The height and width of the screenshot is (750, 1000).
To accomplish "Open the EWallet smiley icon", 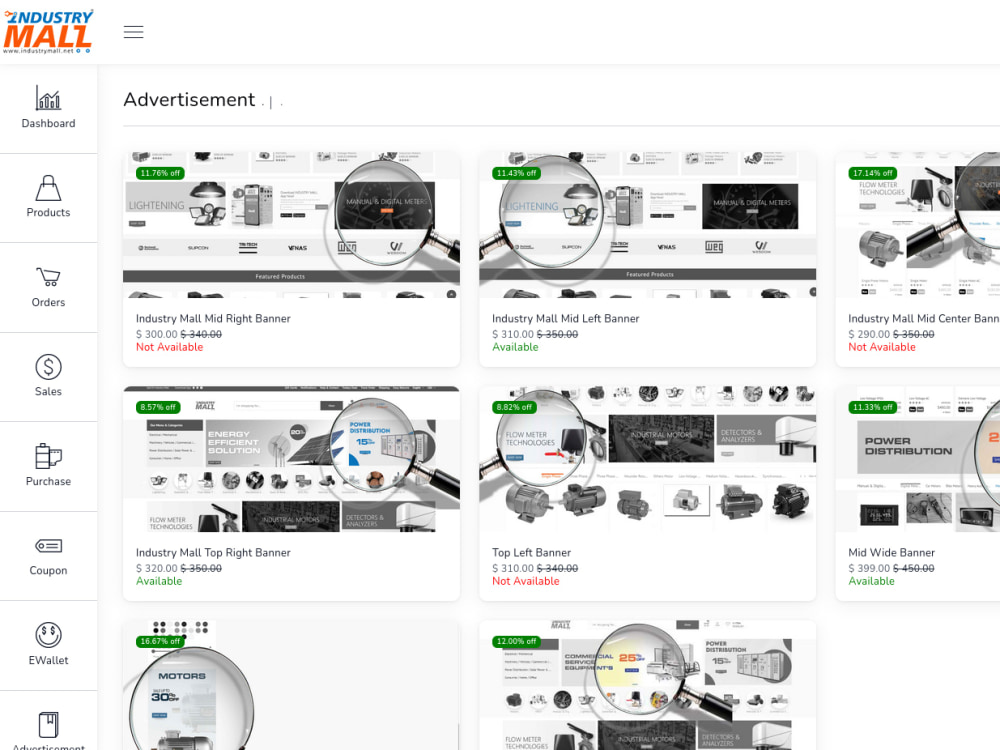I will (48, 635).
